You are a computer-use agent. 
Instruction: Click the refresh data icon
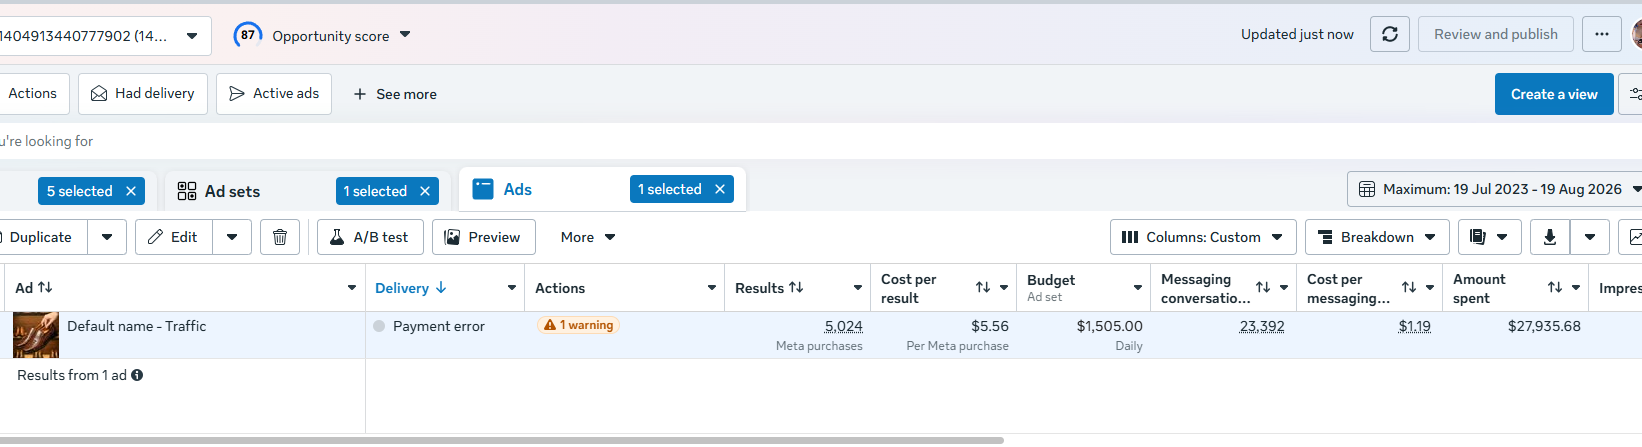[1390, 34]
